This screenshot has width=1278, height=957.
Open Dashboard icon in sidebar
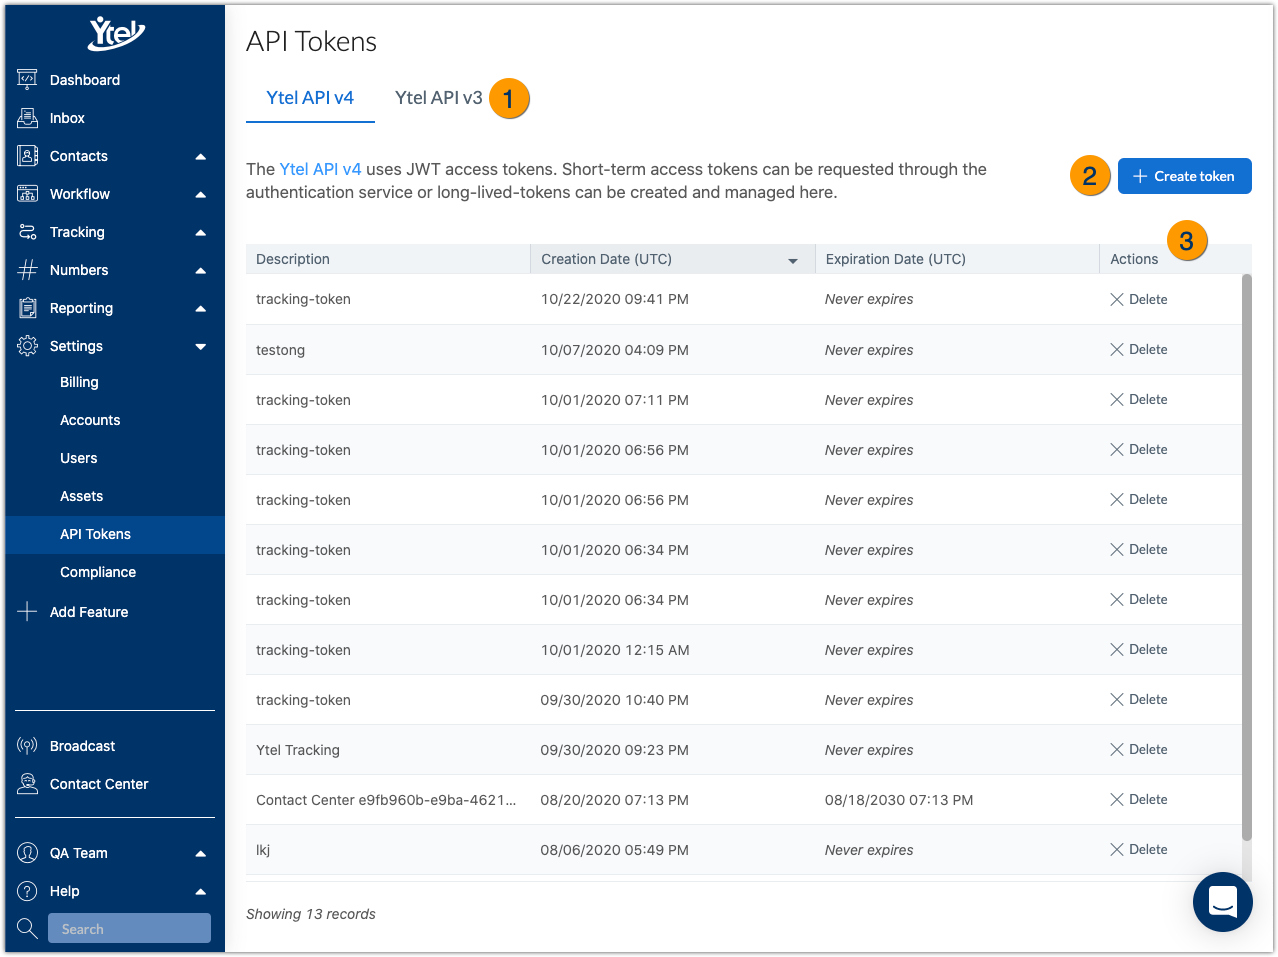tap(28, 80)
